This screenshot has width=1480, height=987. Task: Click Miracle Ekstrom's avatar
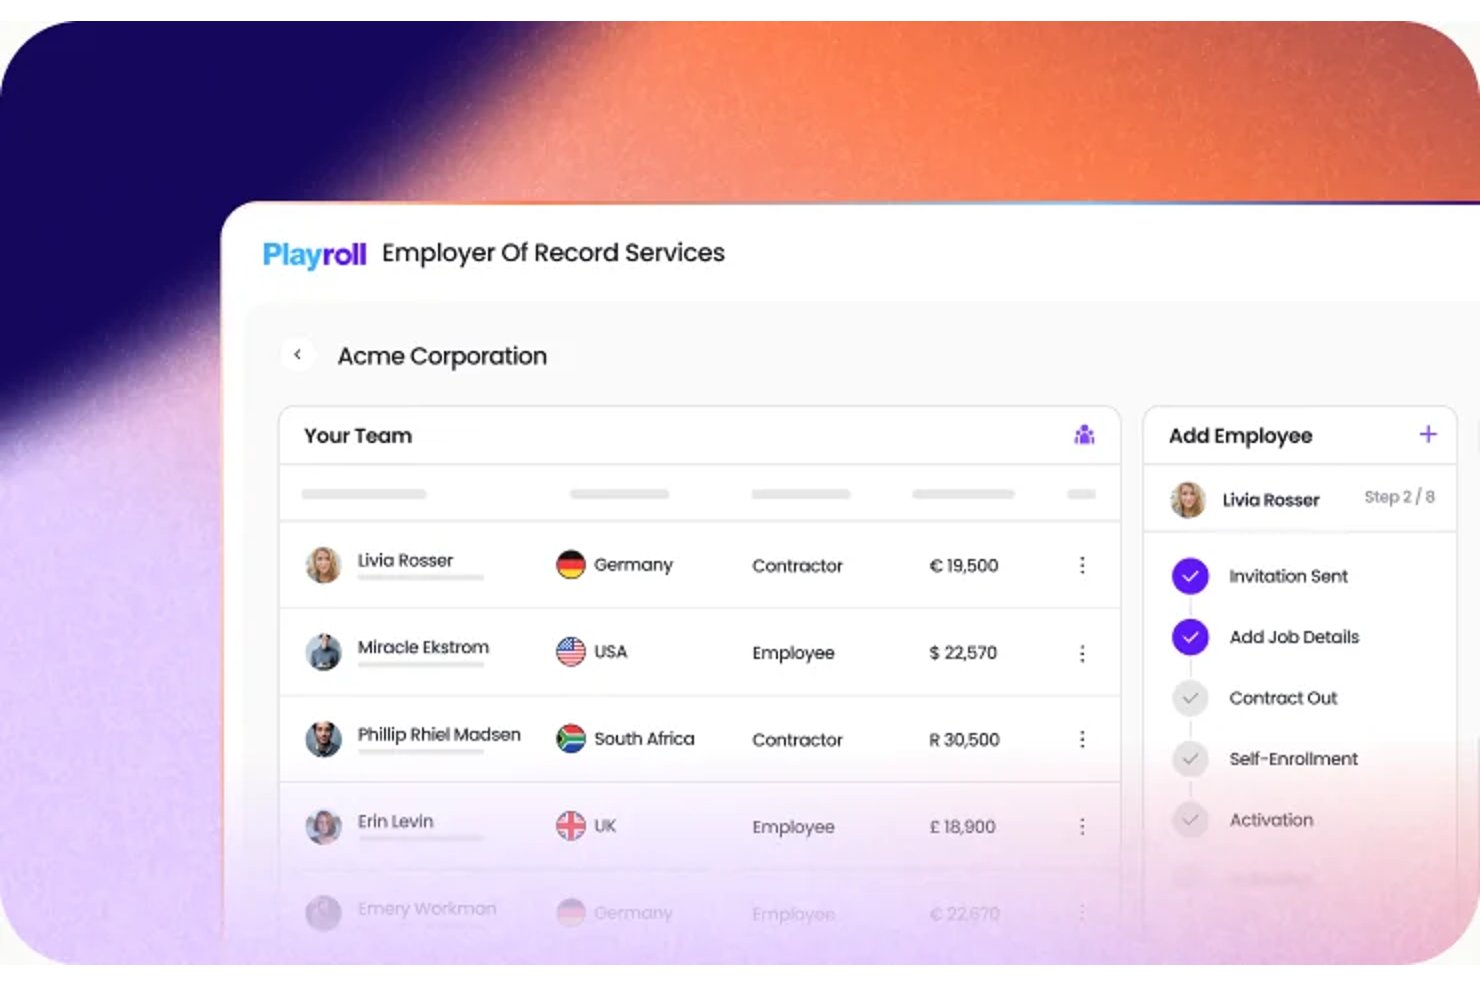click(x=323, y=652)
